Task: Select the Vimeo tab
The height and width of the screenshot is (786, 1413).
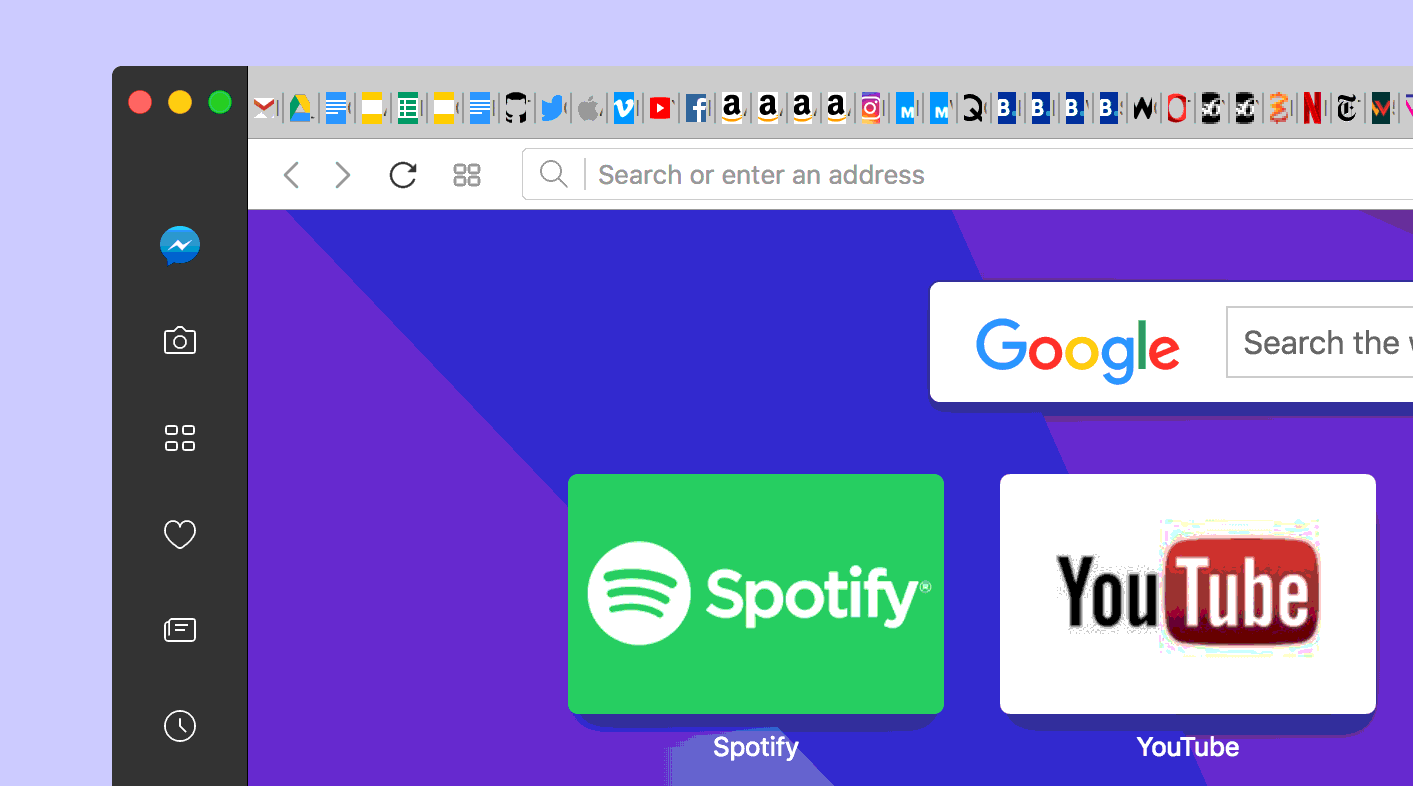Action: coord(624,108)
